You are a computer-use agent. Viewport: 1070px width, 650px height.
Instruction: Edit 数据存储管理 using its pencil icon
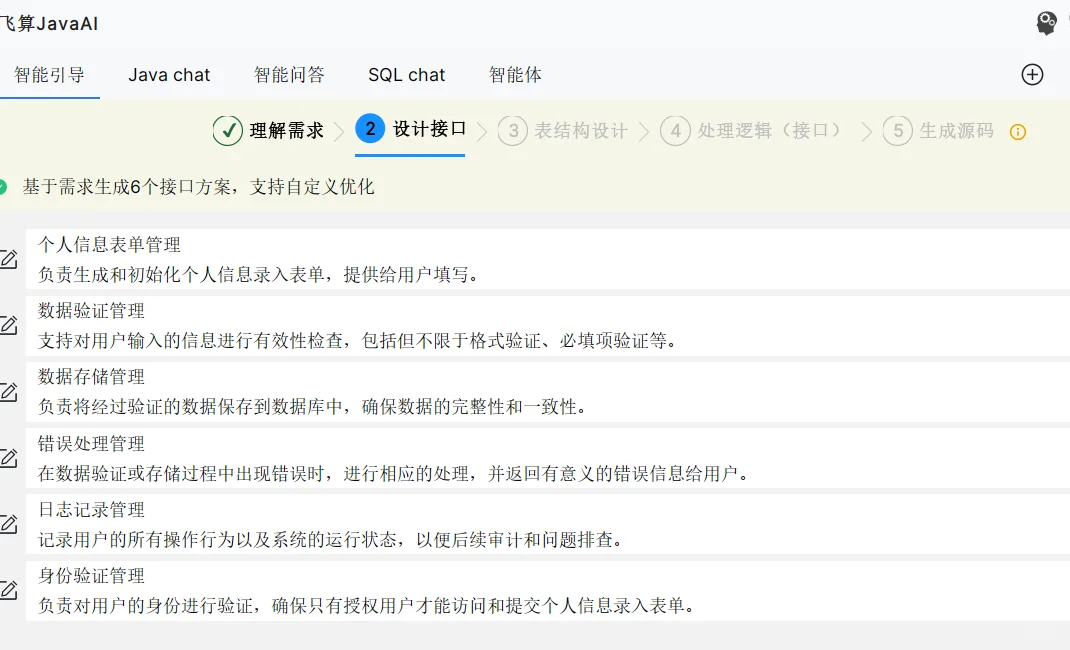click(x=8, y=390)
